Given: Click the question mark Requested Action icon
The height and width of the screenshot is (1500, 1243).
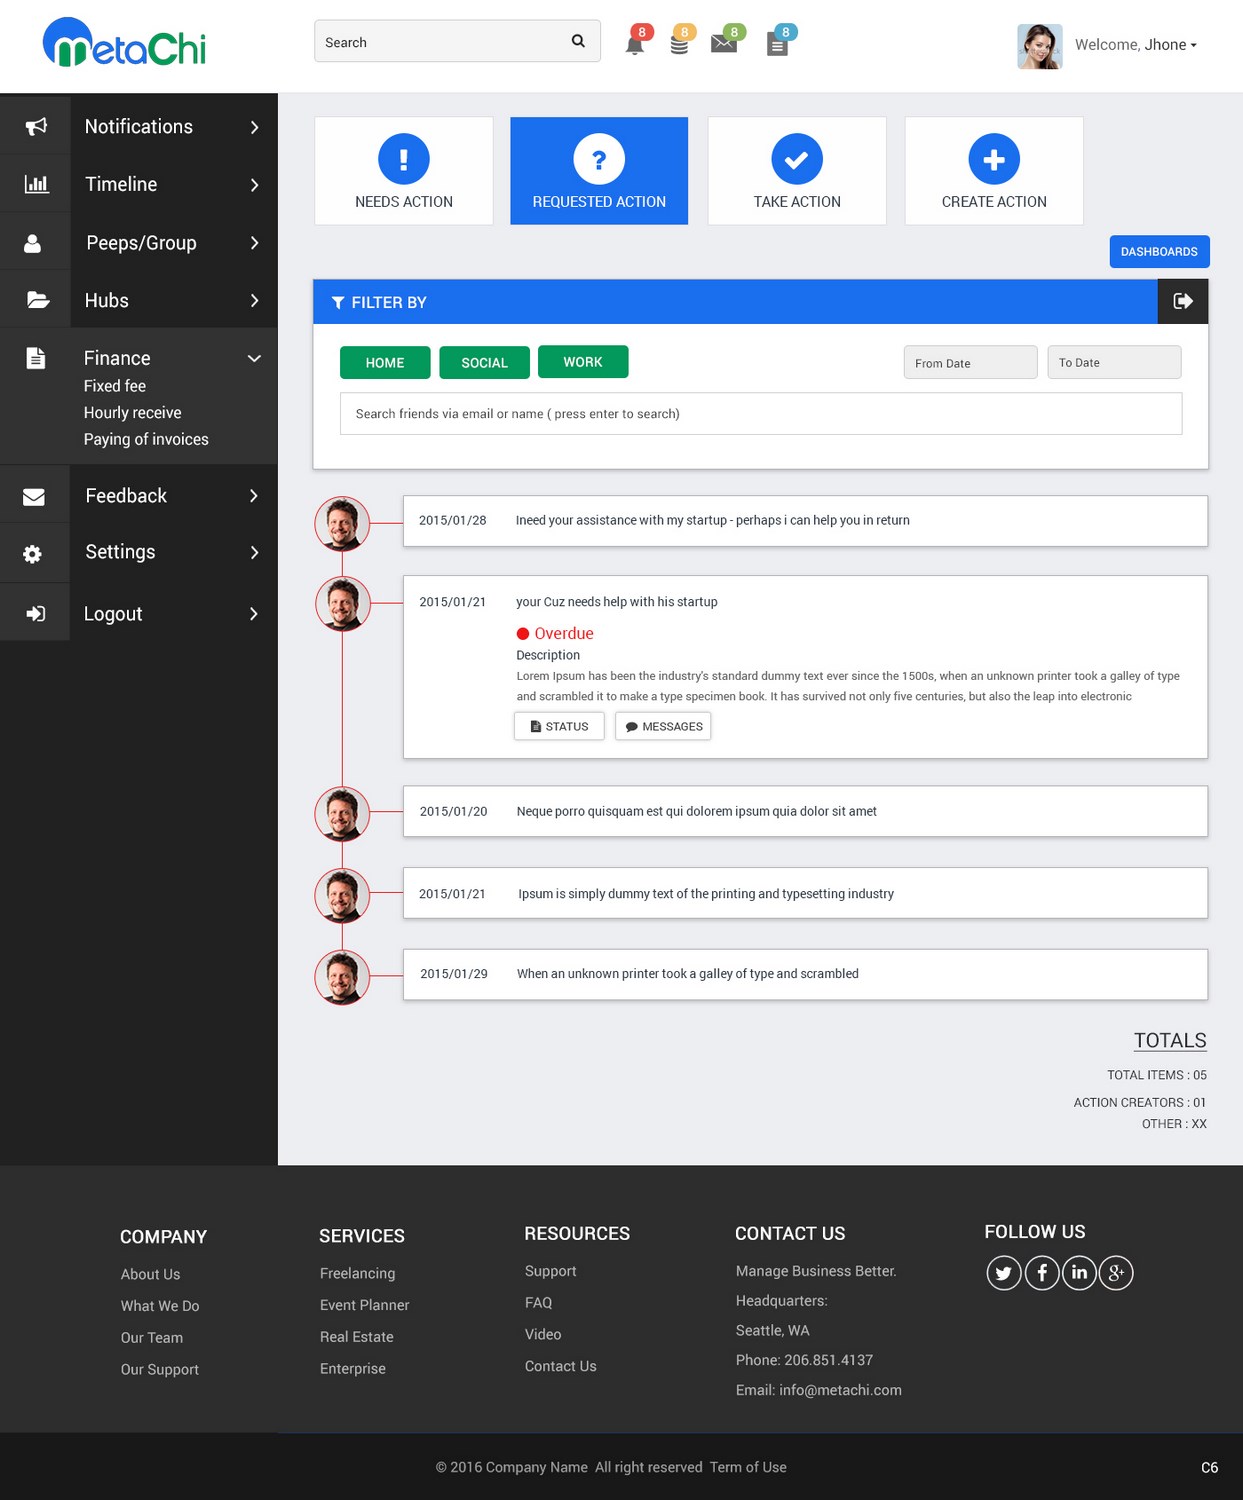Looking at the screenshot, I should pyautogui.click(x=599, y=159).
